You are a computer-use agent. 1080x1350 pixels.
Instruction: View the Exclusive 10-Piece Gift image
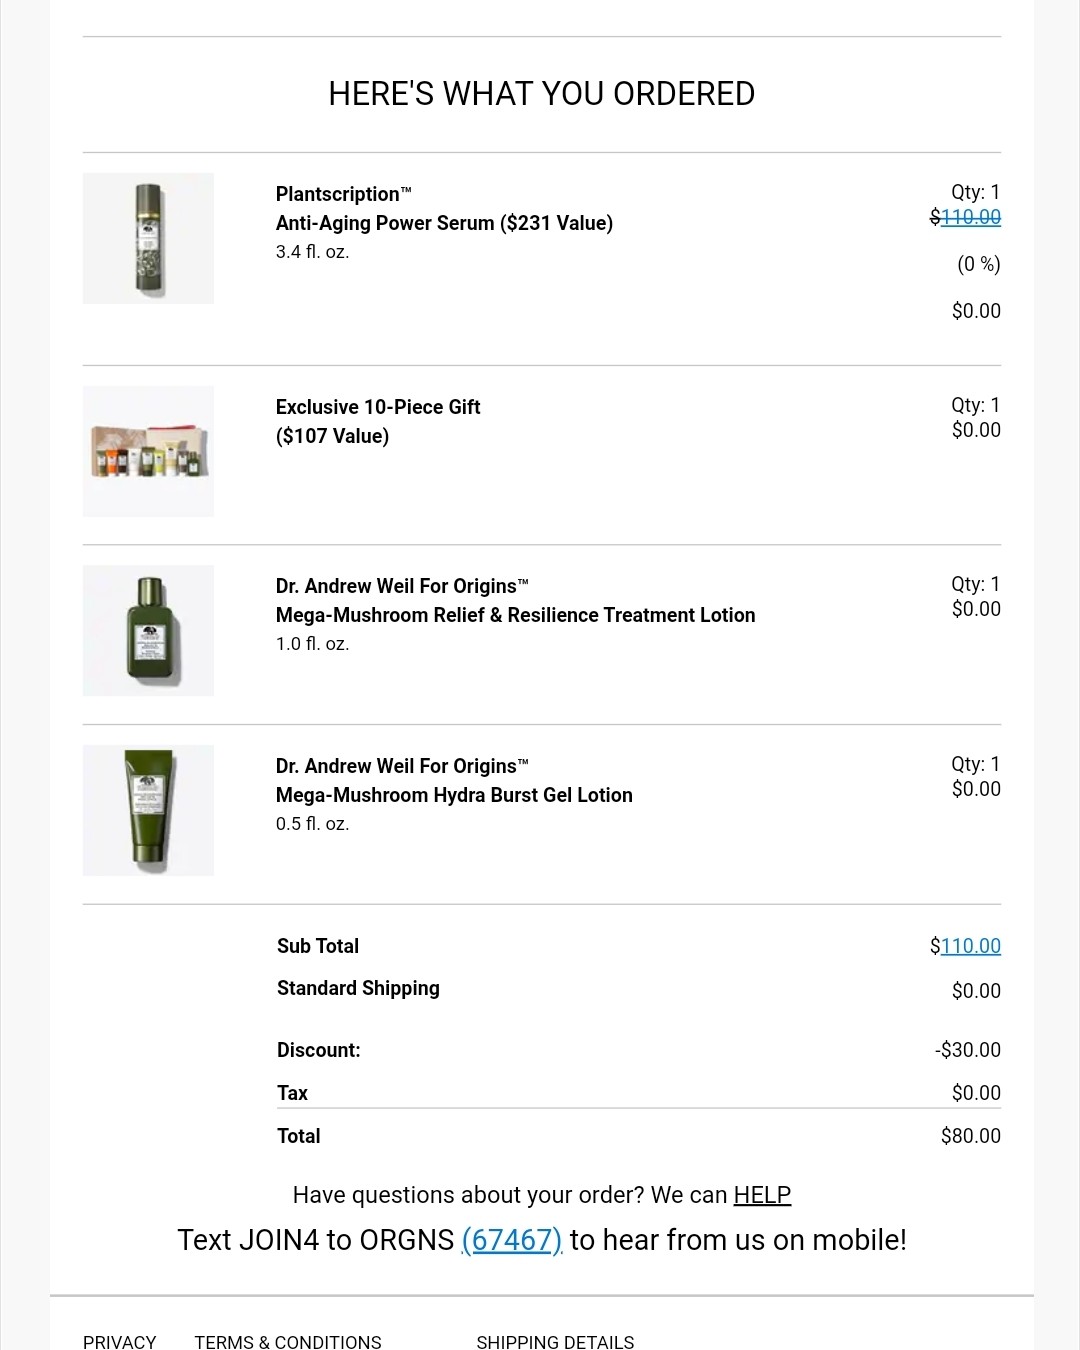click(x=148, y=451)
